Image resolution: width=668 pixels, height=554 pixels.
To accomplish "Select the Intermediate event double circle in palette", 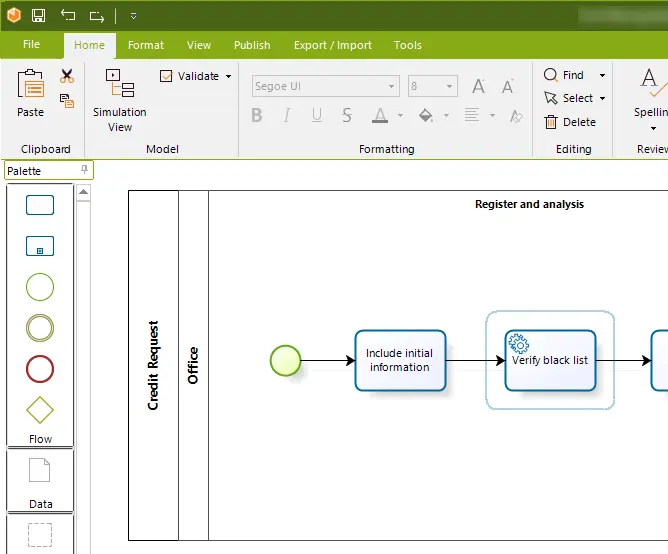I will point(40,328).
